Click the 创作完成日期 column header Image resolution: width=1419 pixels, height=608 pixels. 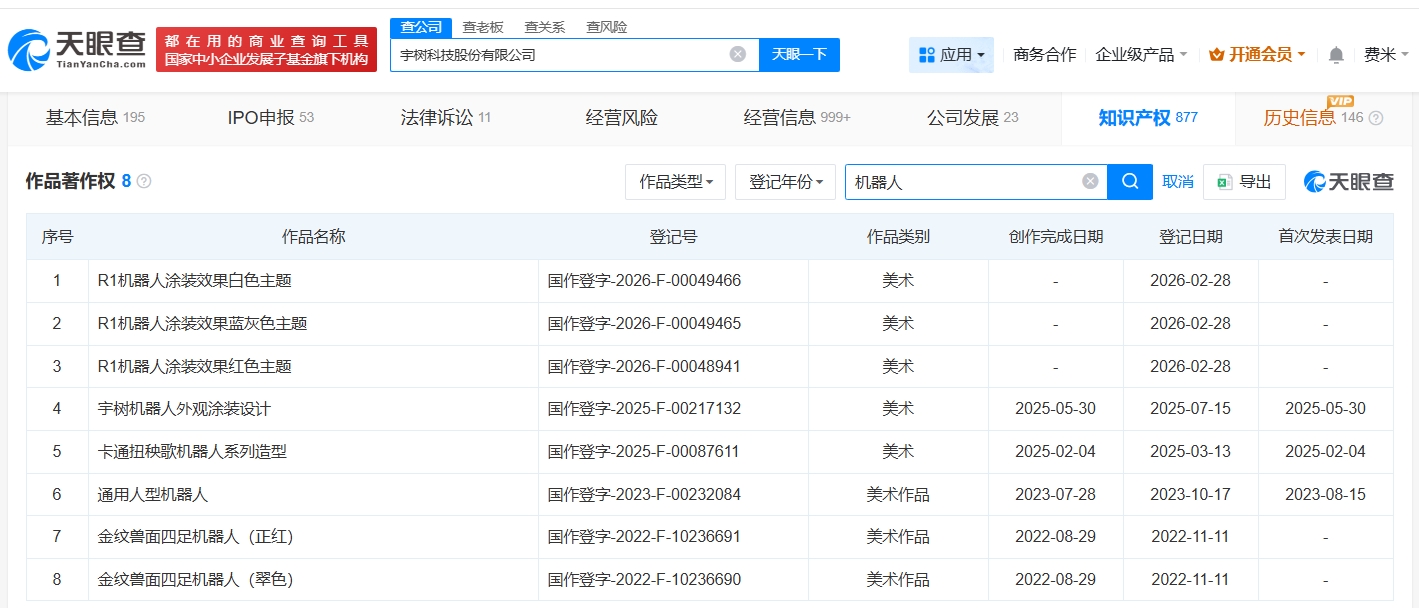(1055, 237)
